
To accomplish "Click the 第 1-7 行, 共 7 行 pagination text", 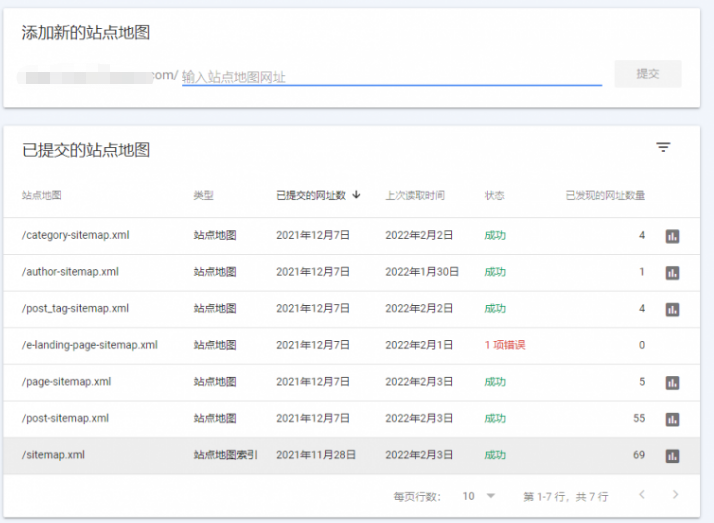I will [566, 496].
